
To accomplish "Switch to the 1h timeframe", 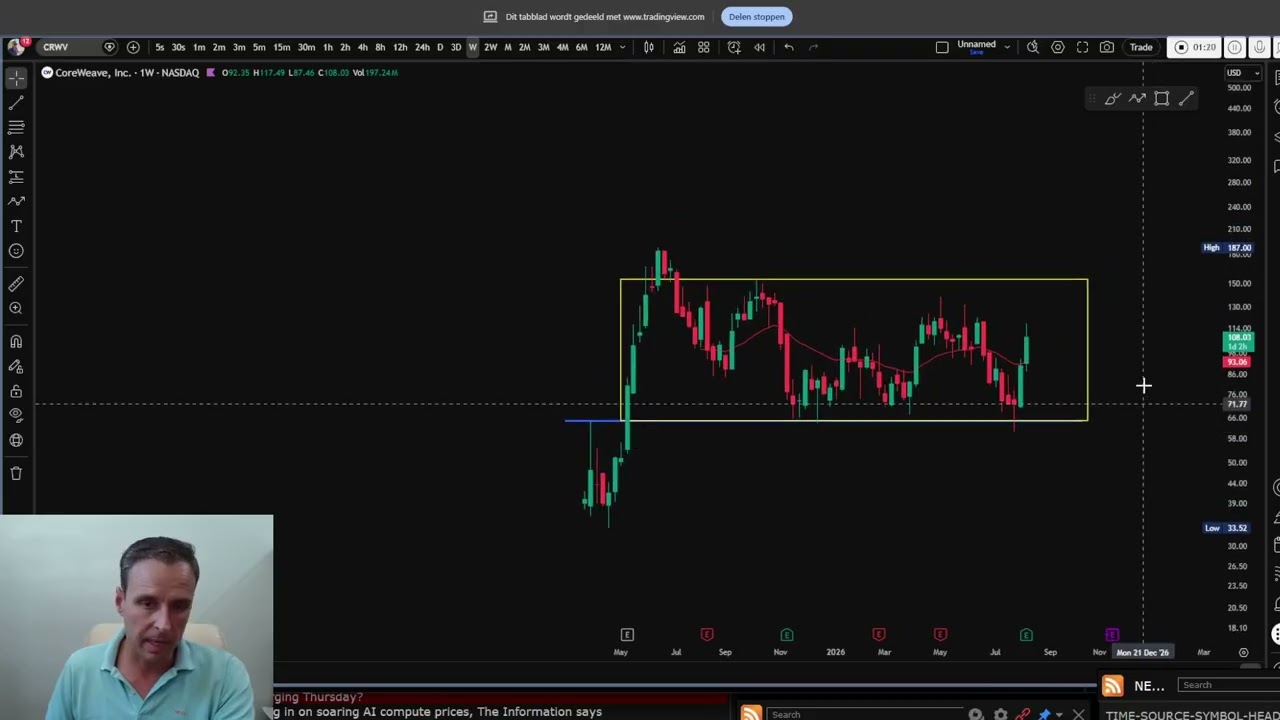I will pyautogui.click(x=328, y=47).
